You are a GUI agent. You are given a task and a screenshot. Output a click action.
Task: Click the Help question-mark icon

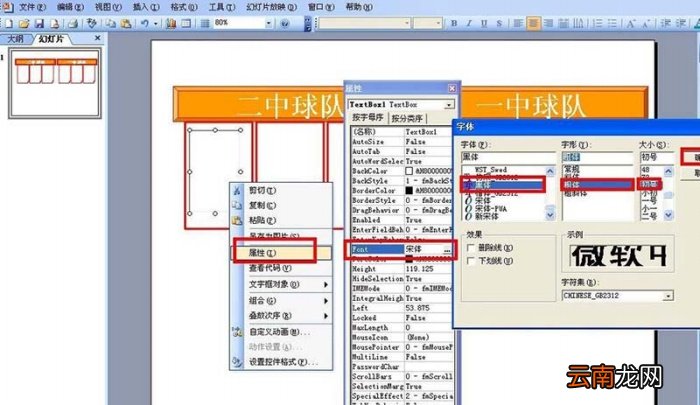285,23
